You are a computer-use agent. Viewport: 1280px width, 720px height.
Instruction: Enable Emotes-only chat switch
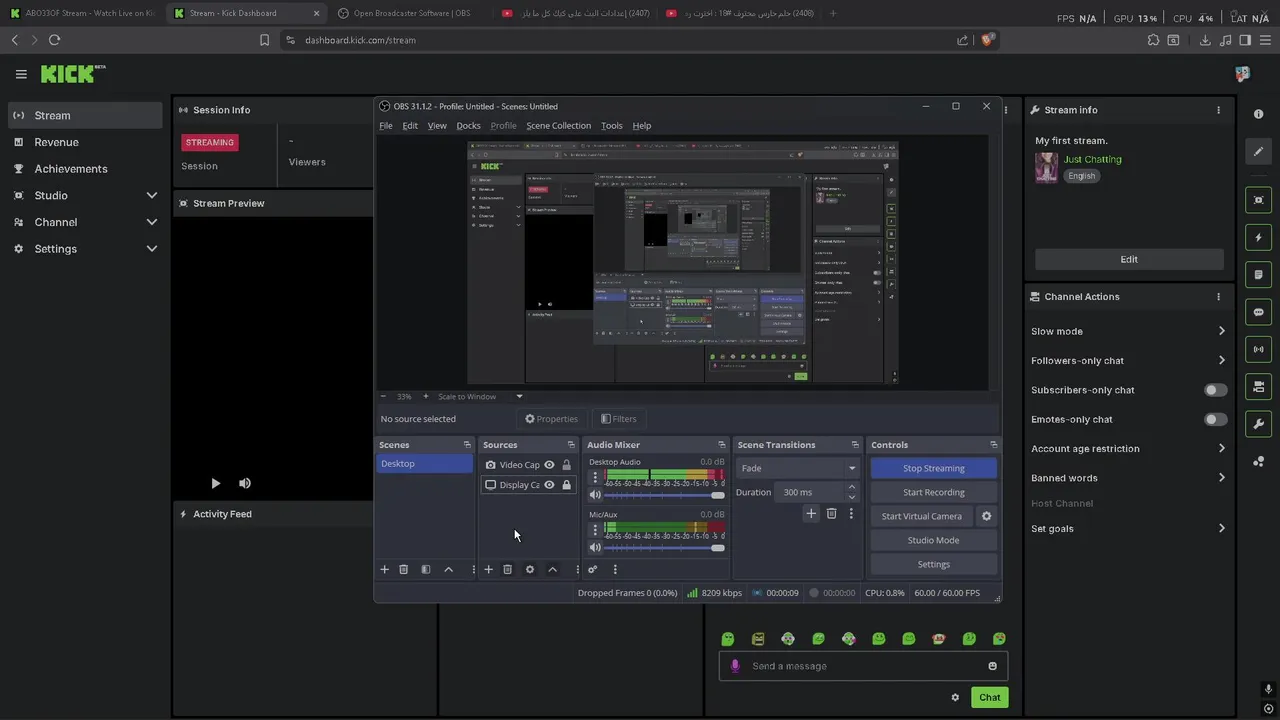pyautogui.click(x=1215, y=419)
